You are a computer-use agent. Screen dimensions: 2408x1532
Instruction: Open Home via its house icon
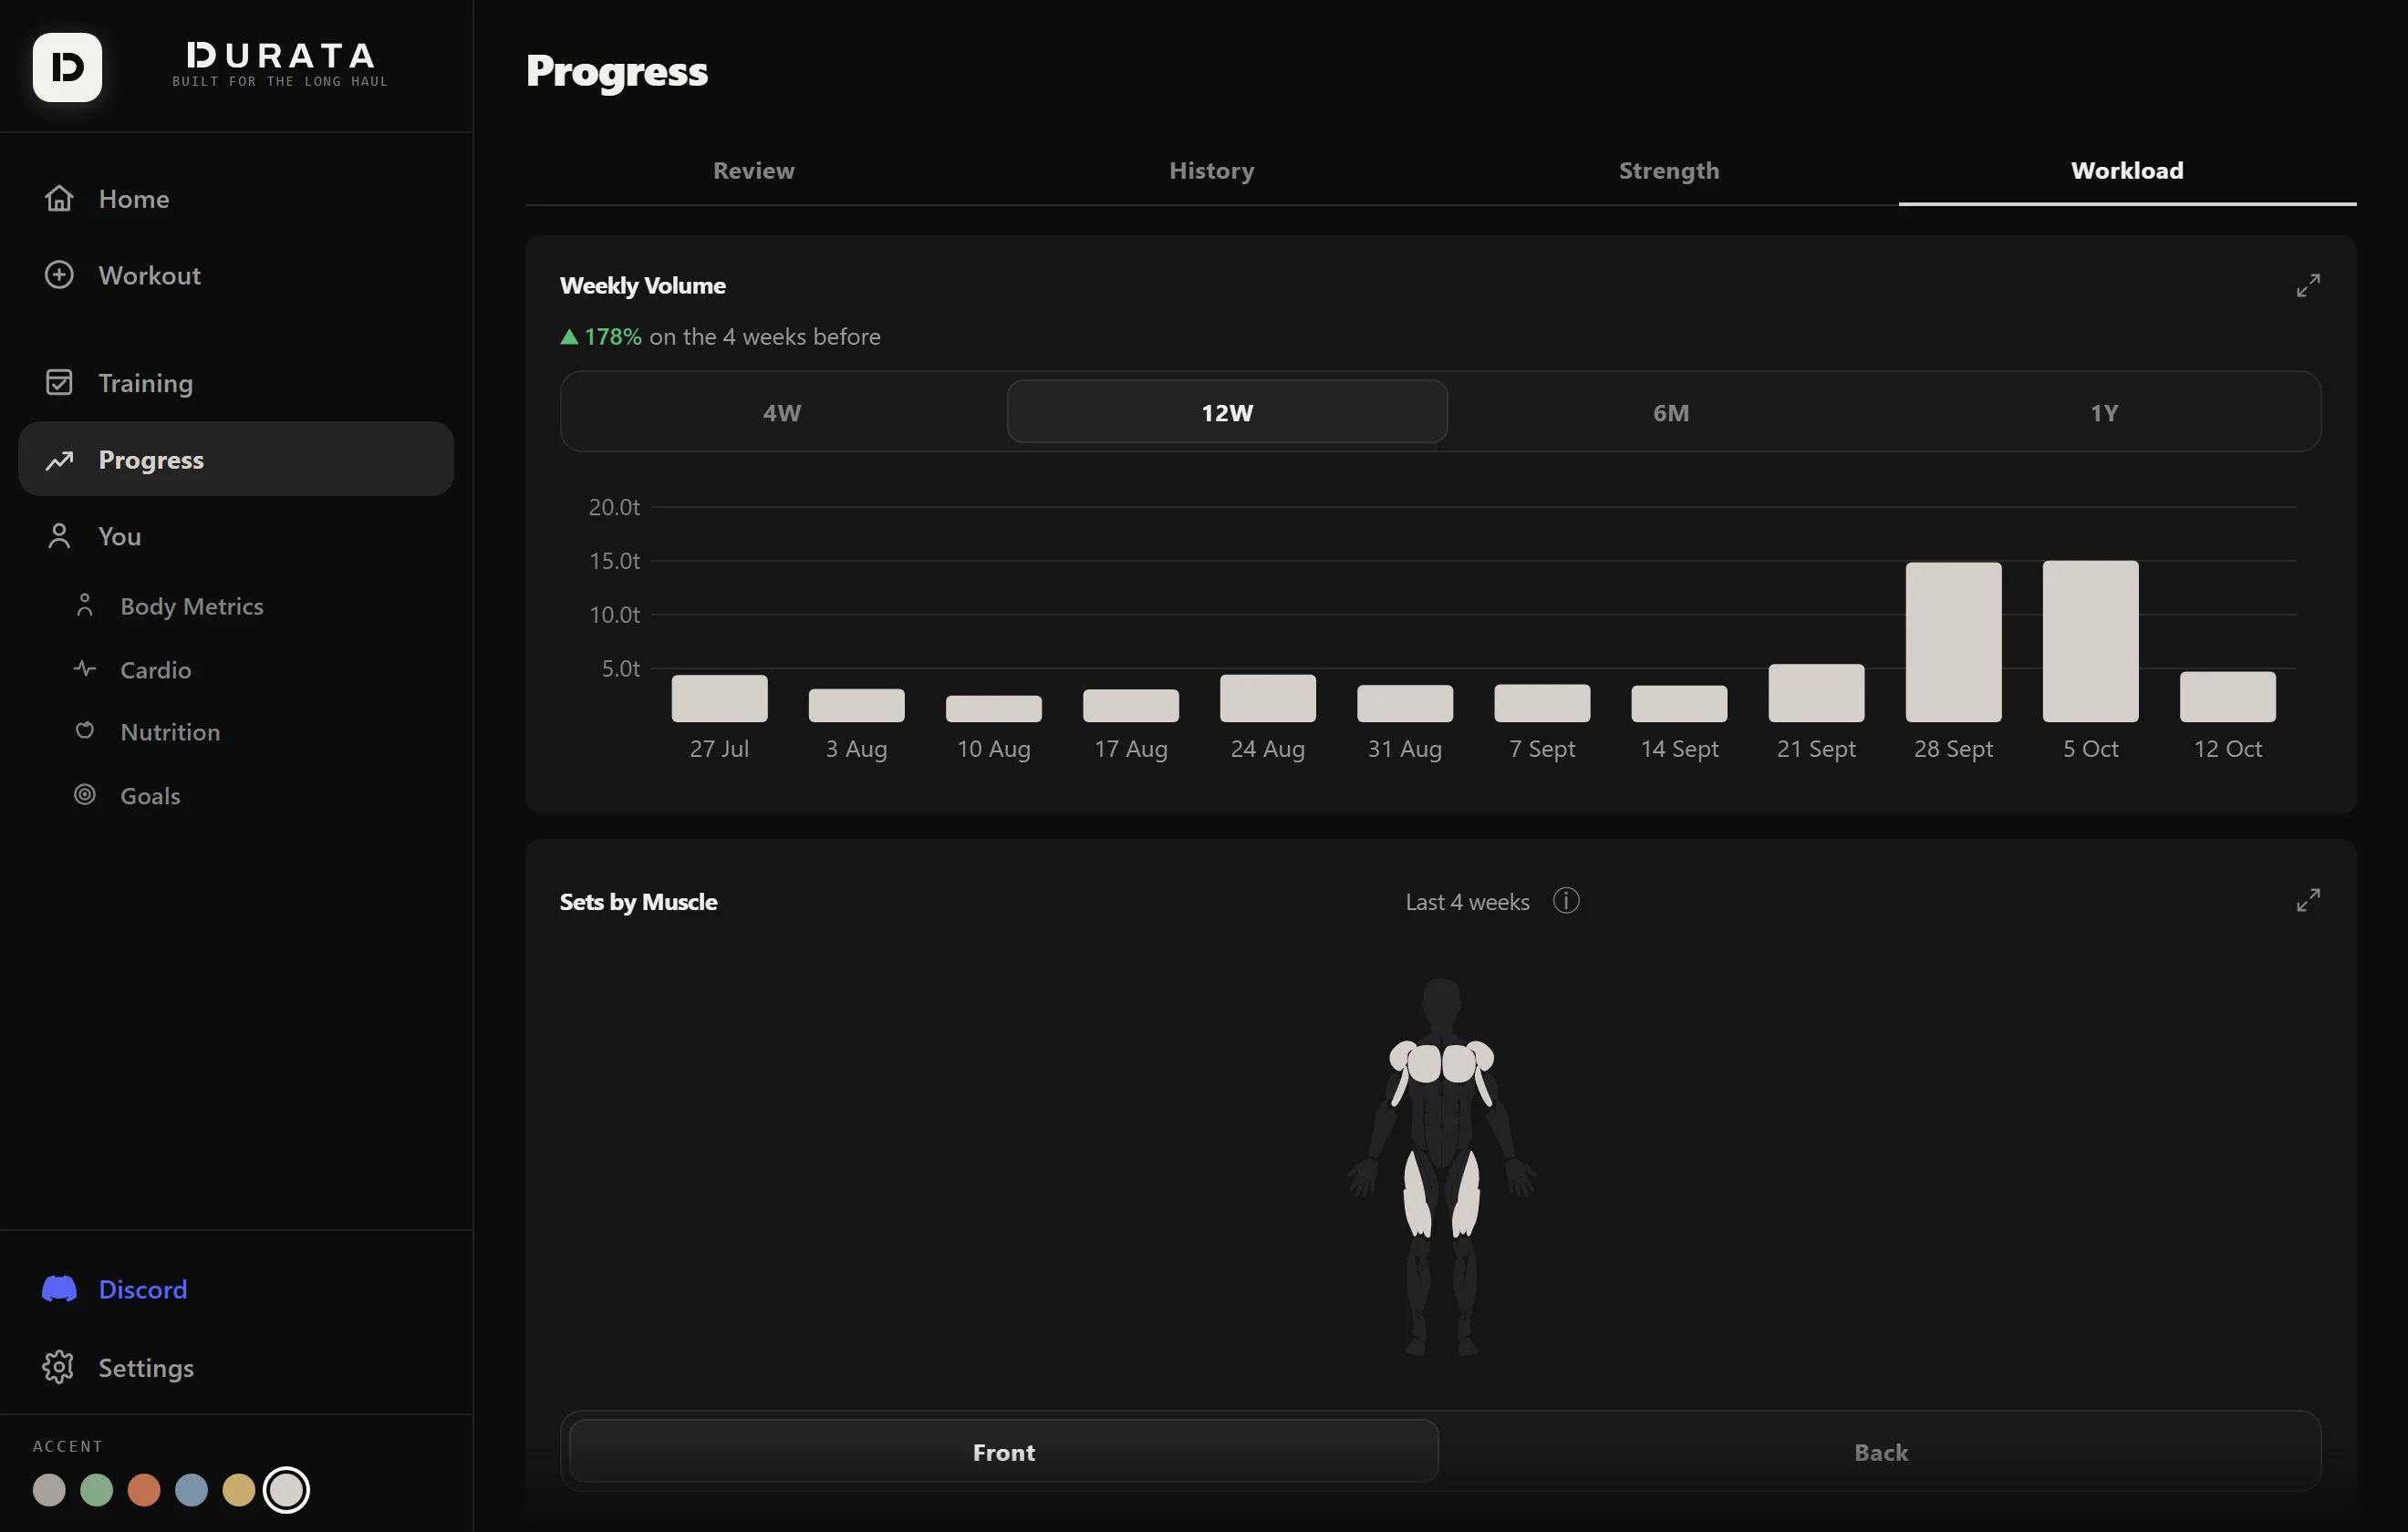(59, 198)
